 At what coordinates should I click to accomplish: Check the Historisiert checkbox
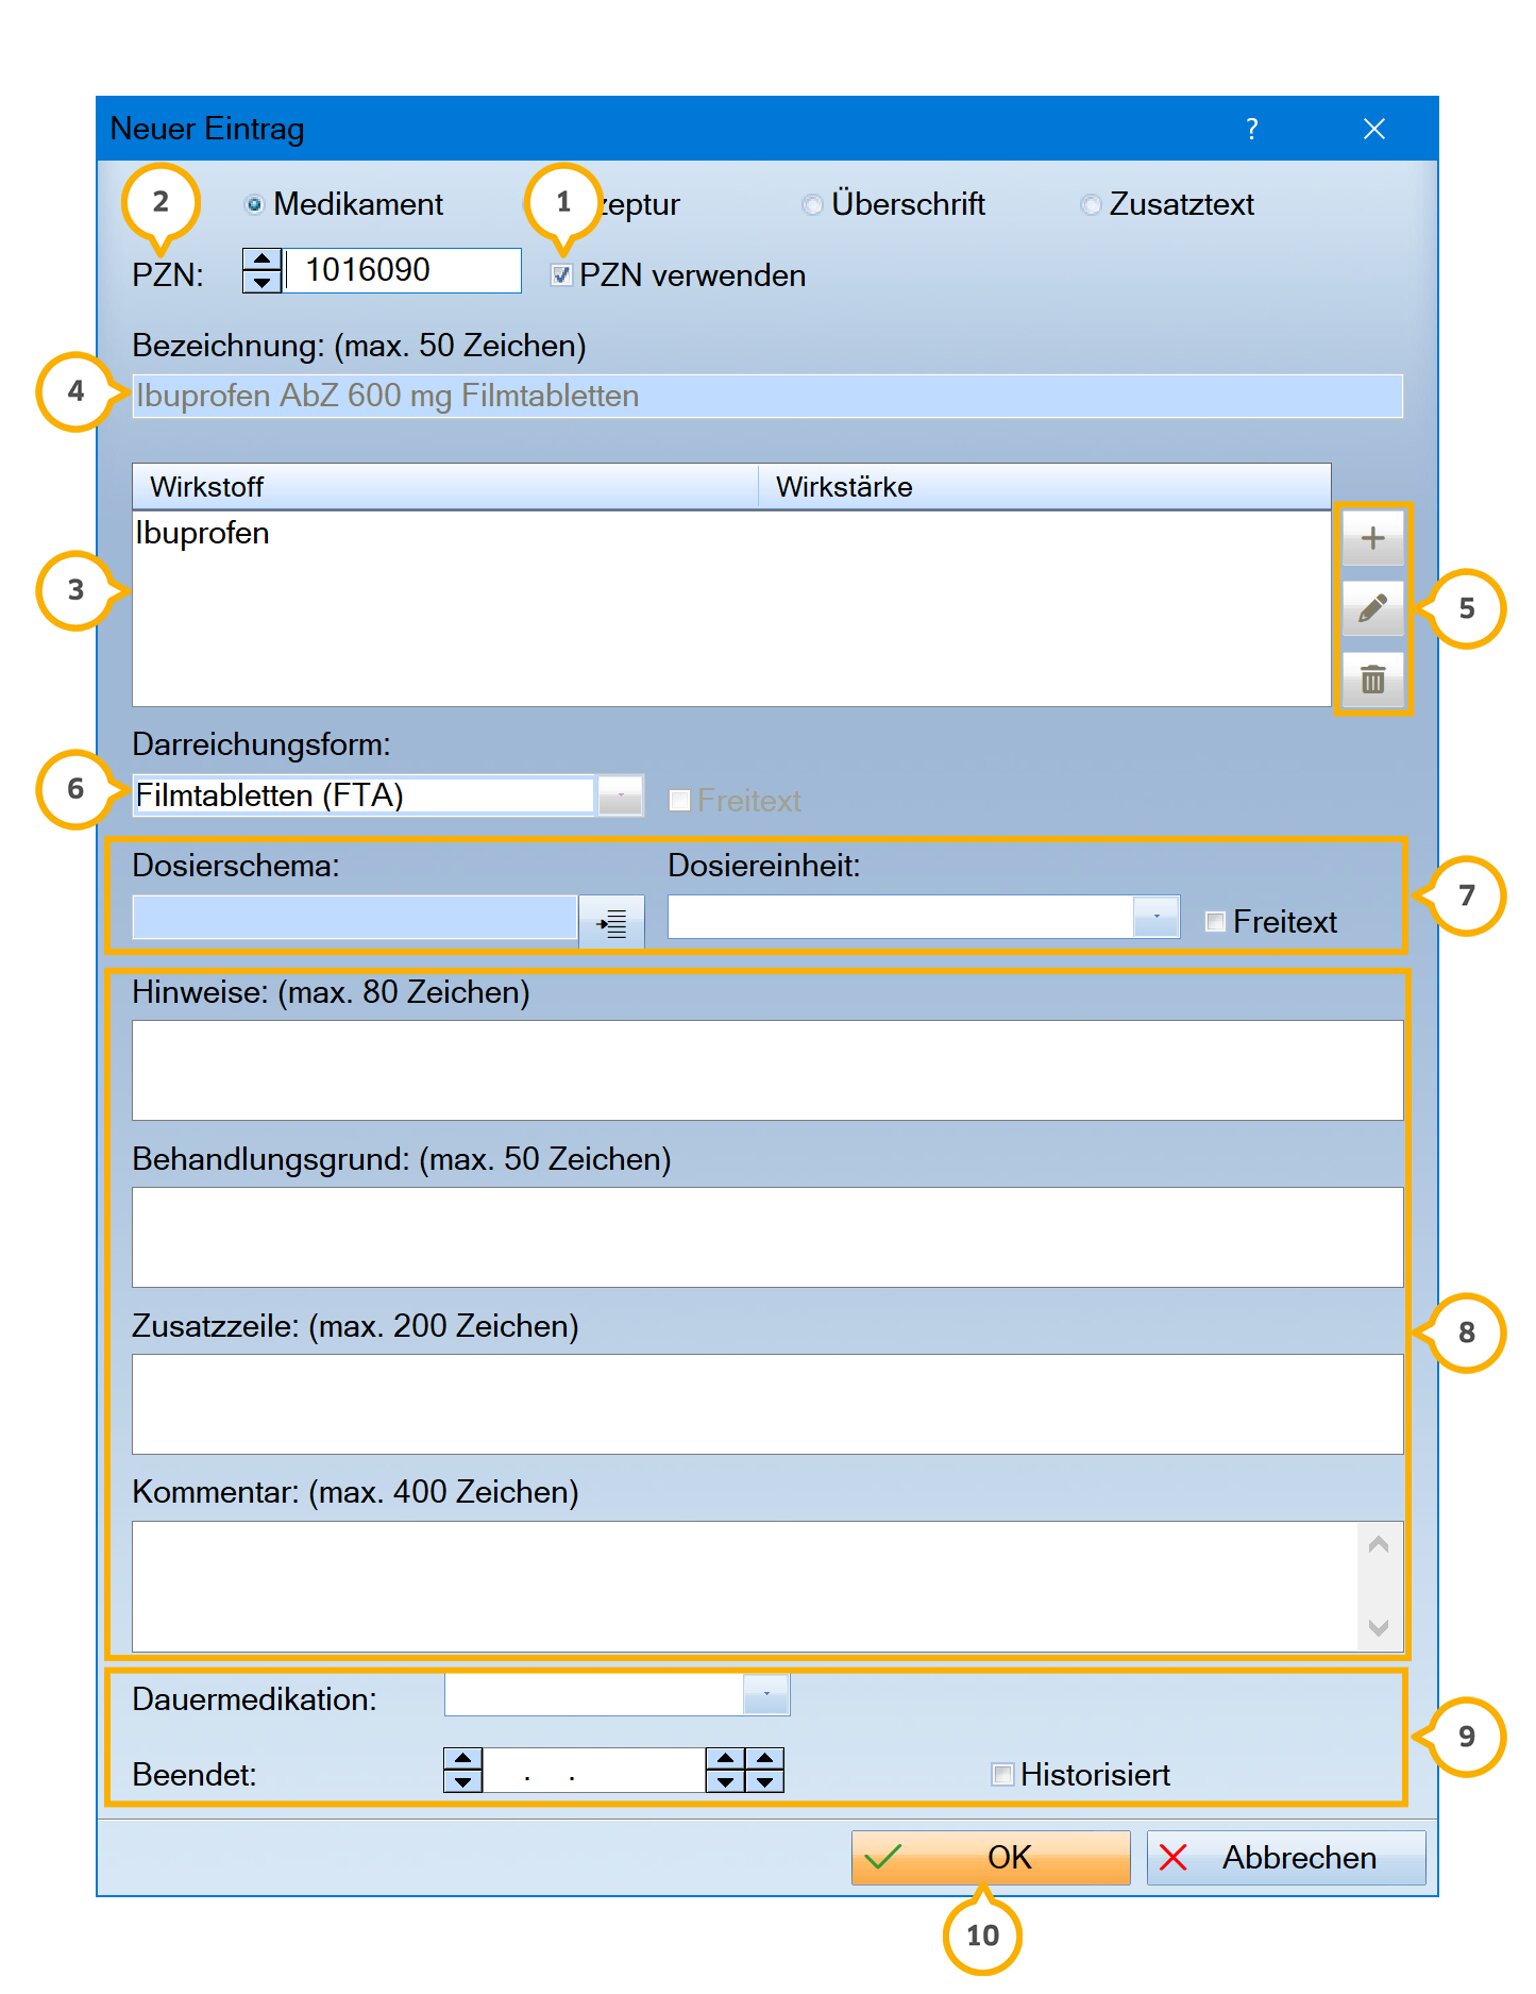point(1002,1774)
